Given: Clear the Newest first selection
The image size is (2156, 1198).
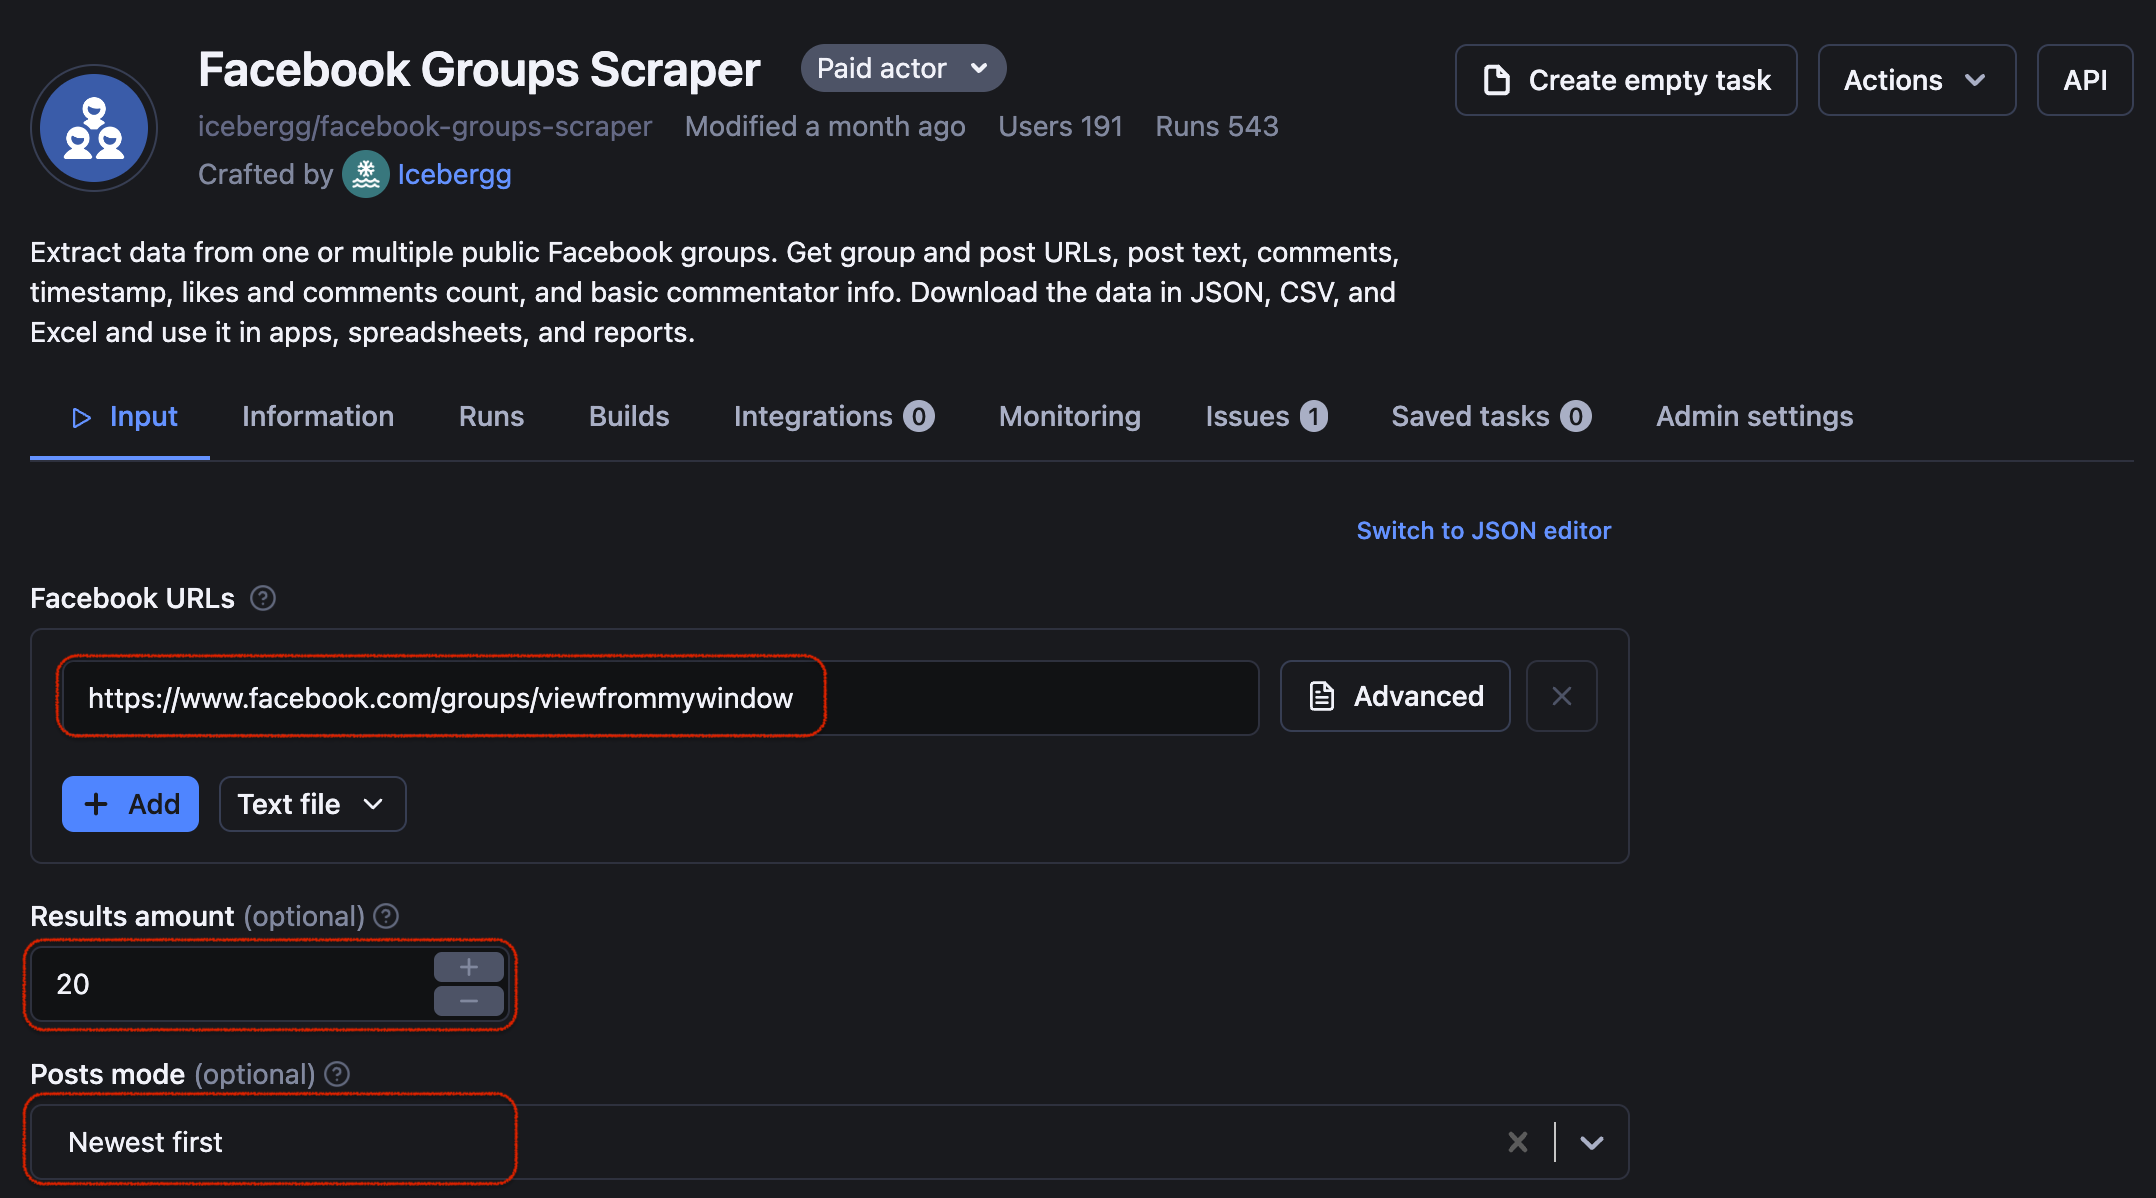Looking at the screenshot, I should pyautogui.click(x=1518, y=1142).
